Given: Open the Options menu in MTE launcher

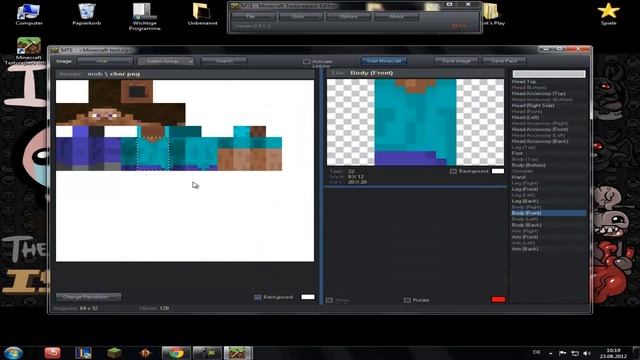Looking at the screenshot, I should 348,17.
